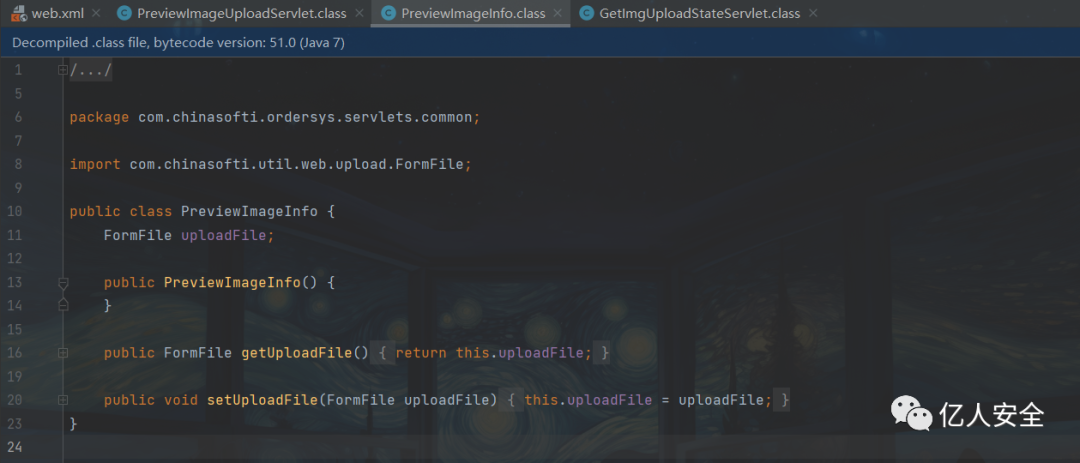Viewport: 1080px width, 463px height.
Task: Click the constructor's closing fold marker on line 14
Action: tap(63, 304)
